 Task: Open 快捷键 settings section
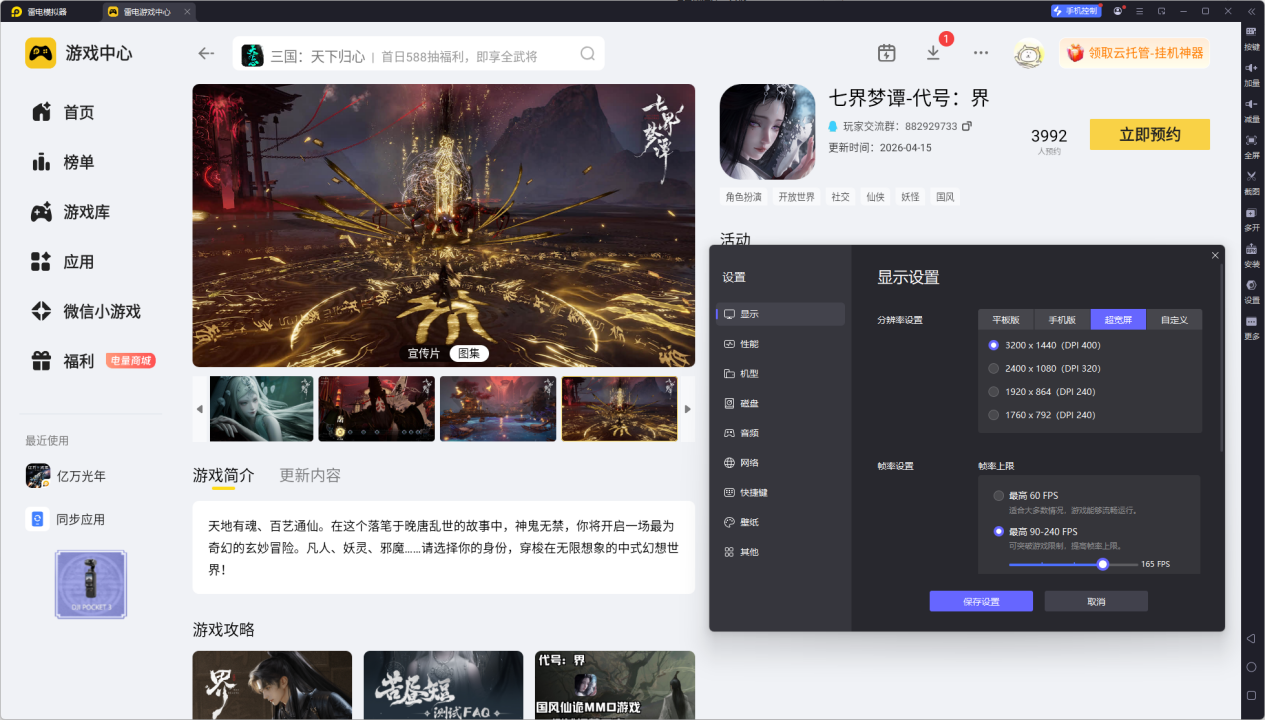[781, 492]
